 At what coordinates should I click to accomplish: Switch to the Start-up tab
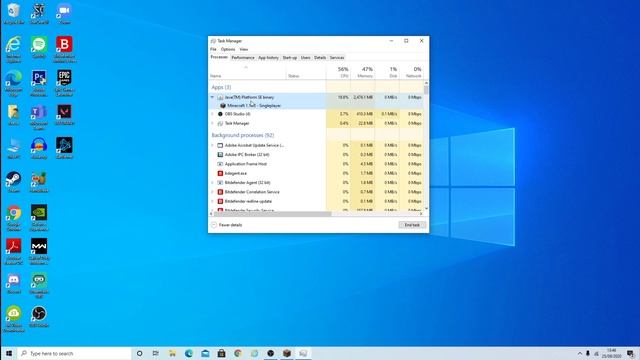pos(290,58)
